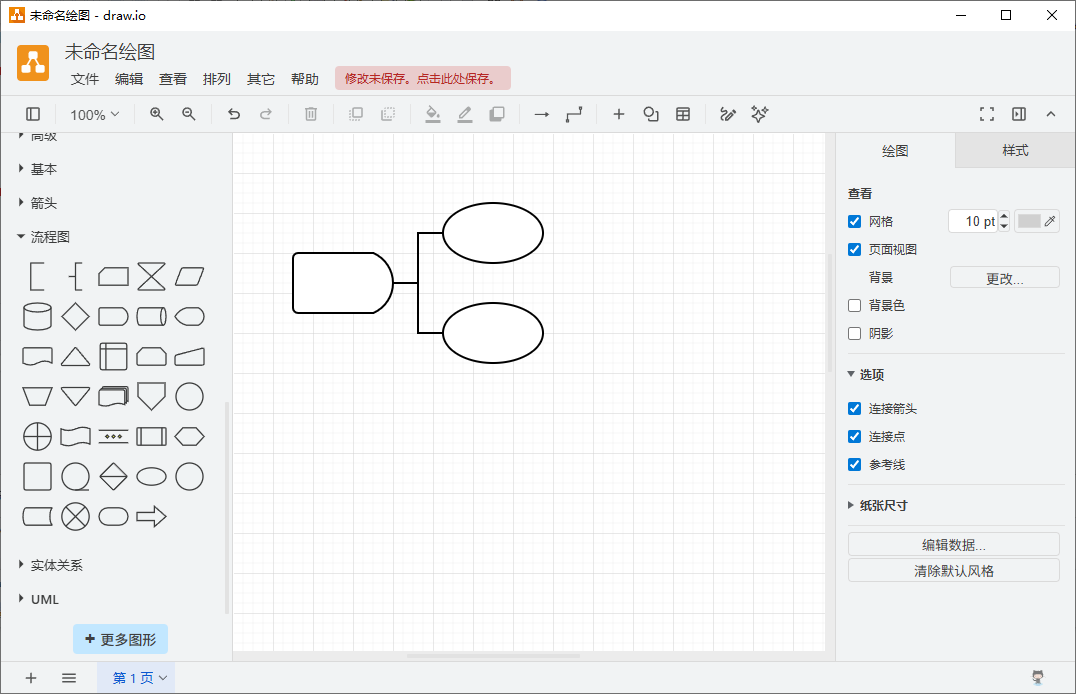Click the 更多图形 button
The height and width of the screenshot is (694, 1076).
121,639
